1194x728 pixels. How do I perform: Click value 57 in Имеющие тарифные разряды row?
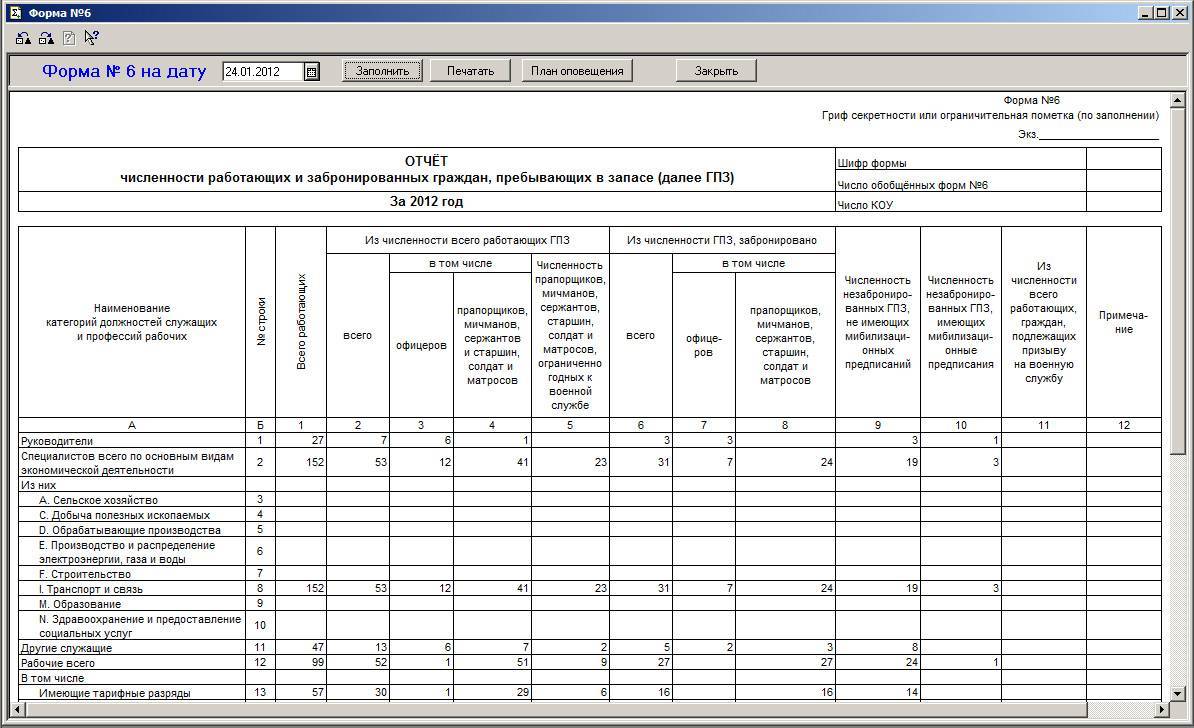click(318, 692)
